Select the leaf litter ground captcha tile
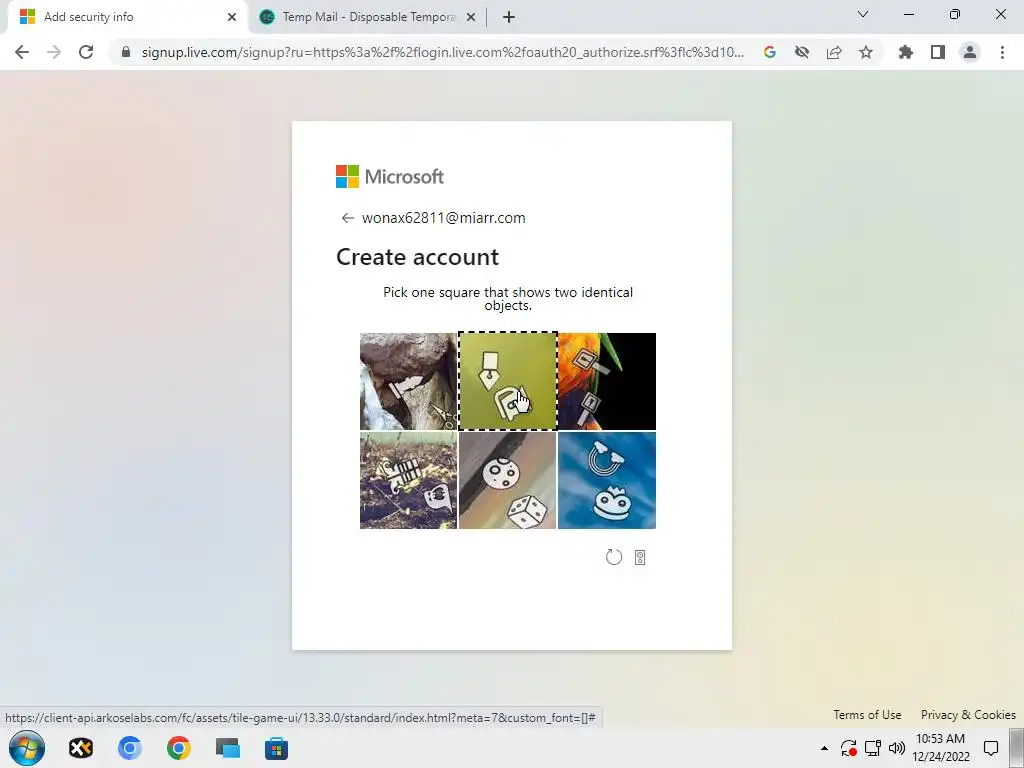The height and width of the screenshot is (768, 1024). (x=408, y=480)
